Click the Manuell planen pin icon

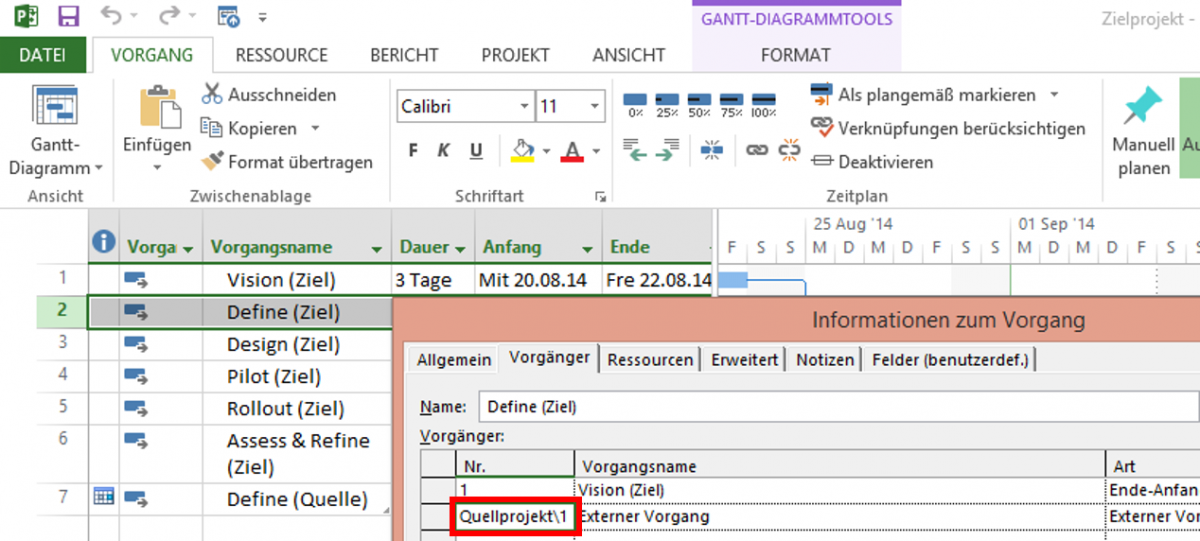pyautogui.click(x=1143, y=108)
